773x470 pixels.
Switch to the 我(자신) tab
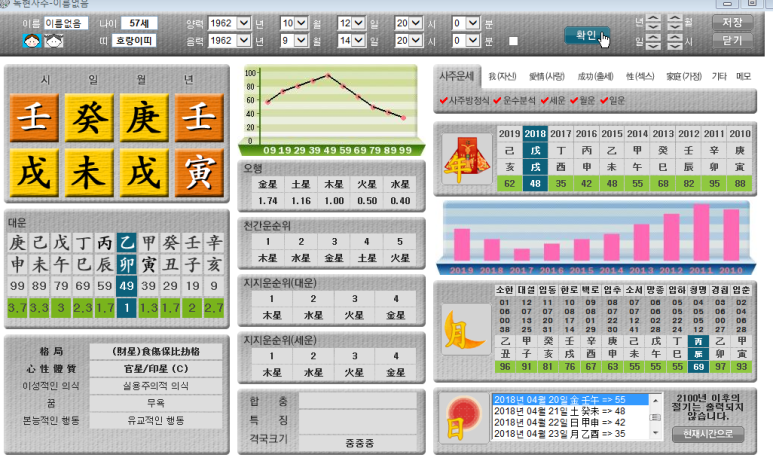point(502,76)
